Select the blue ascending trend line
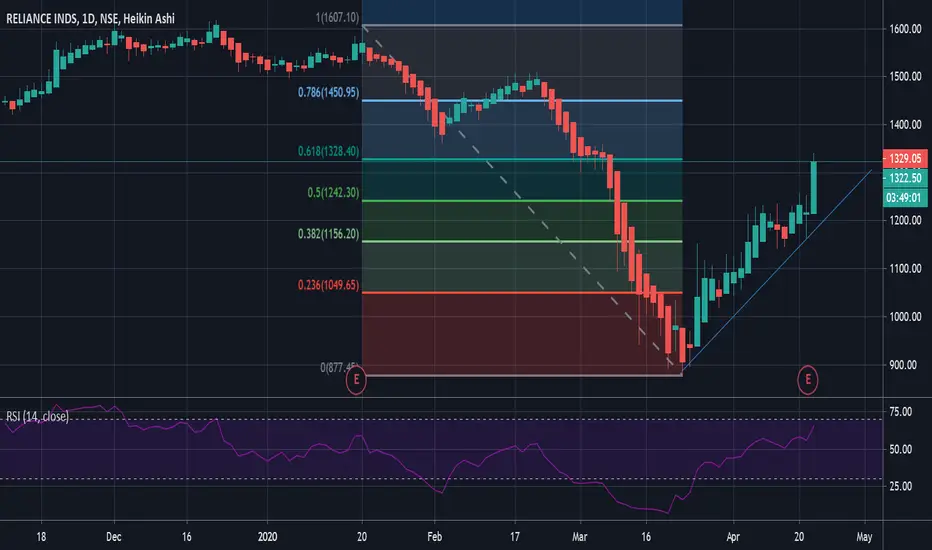 776,270
